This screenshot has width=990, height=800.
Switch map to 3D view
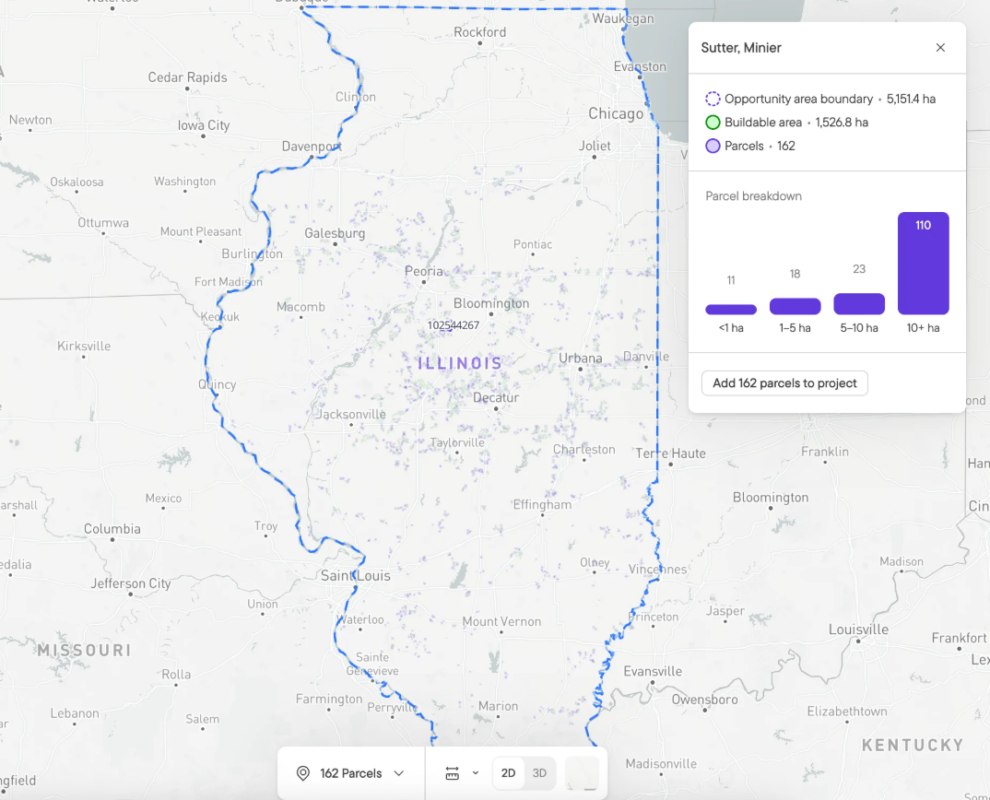point(539,773)
